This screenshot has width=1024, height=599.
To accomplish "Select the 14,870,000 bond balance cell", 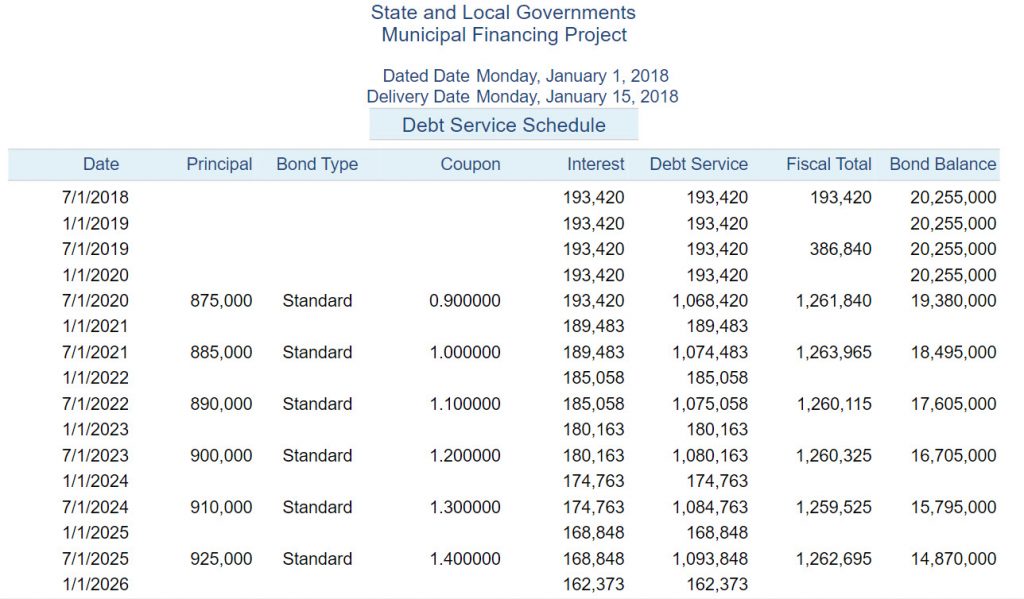I will (953, 559).
